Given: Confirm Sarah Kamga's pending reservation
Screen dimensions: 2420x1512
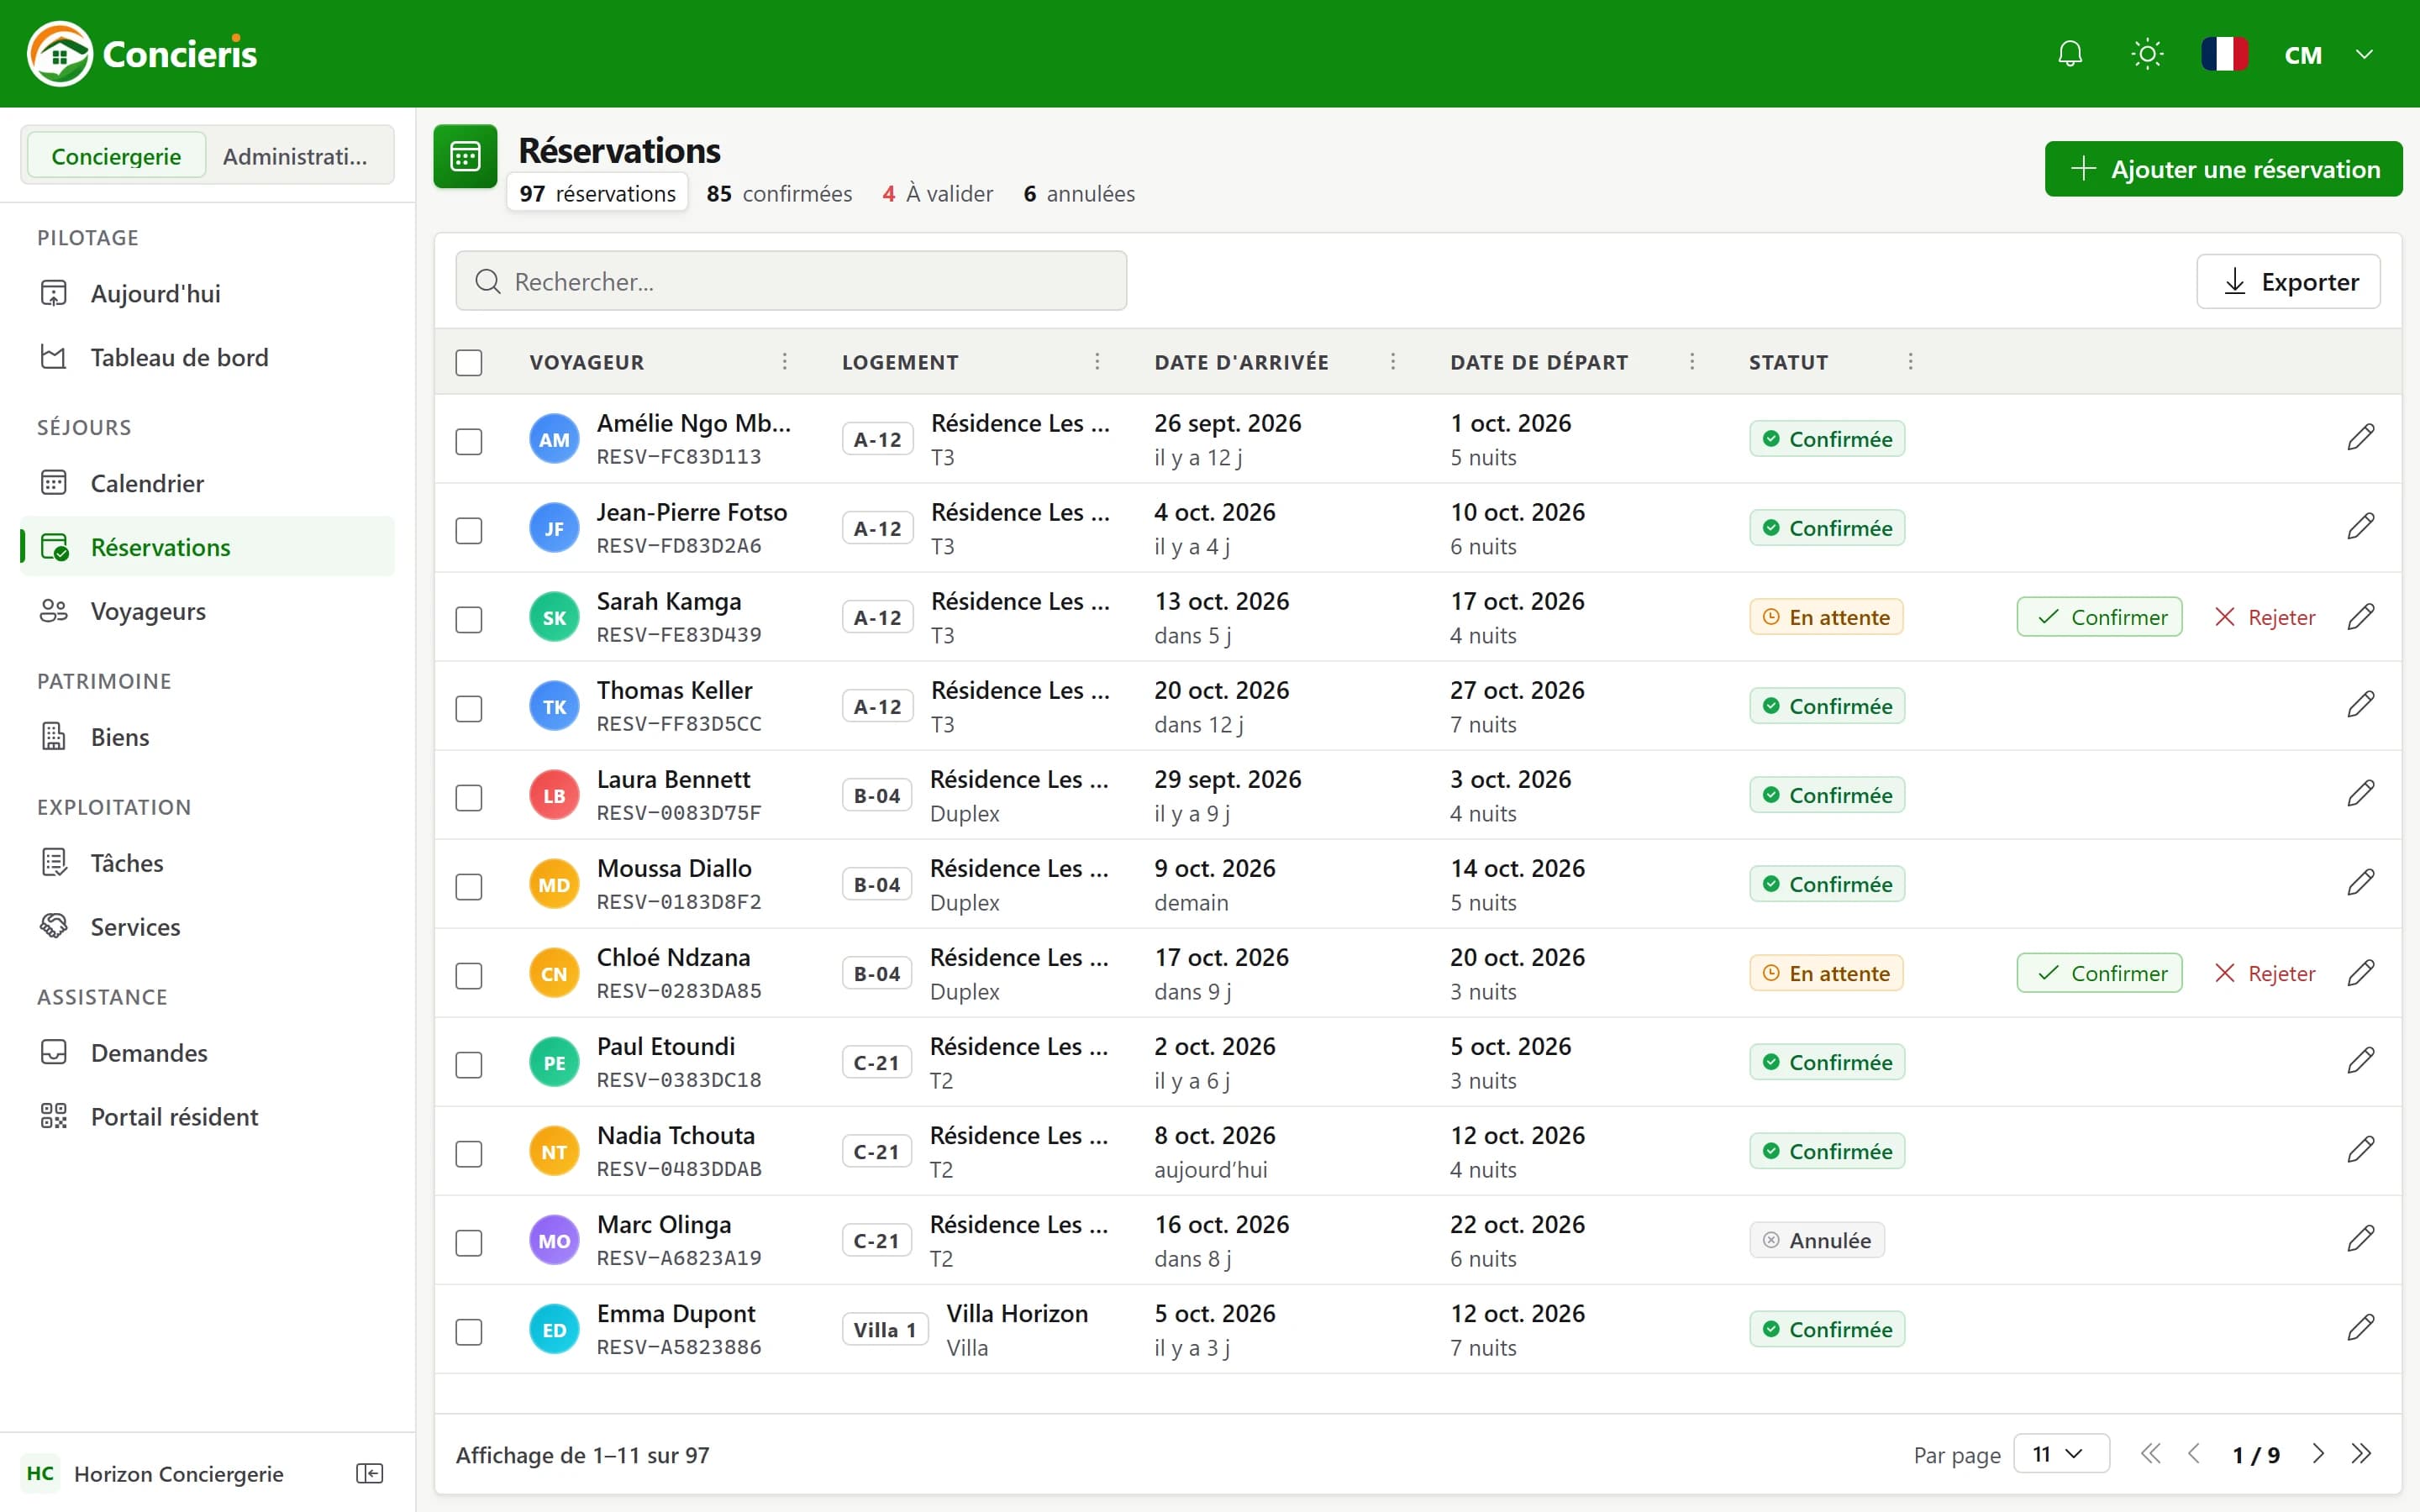Looking at the screenshot, I should pyautogui.click(x=2099, y=617).
